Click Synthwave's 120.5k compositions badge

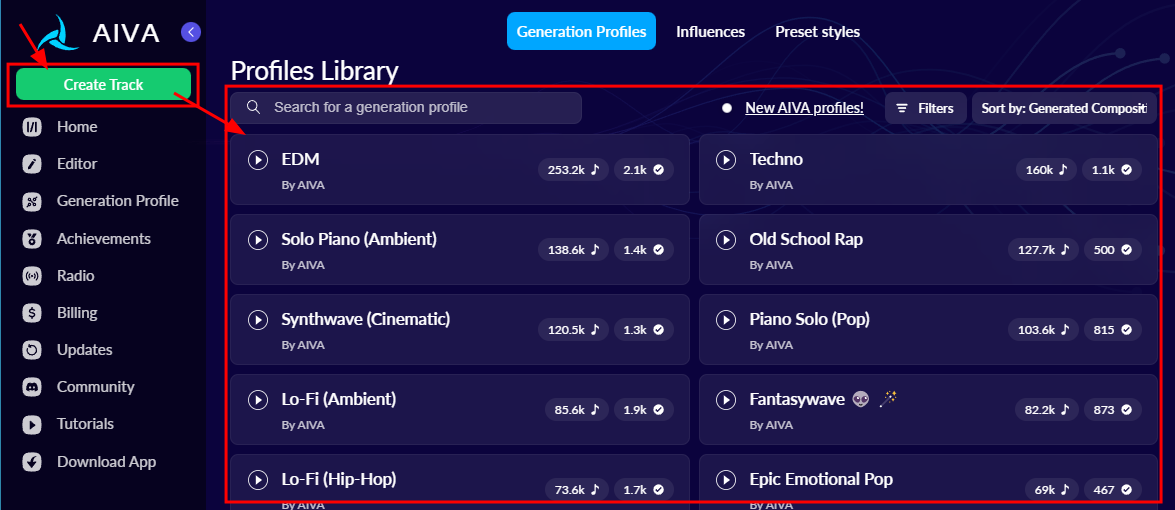[573, 330]
